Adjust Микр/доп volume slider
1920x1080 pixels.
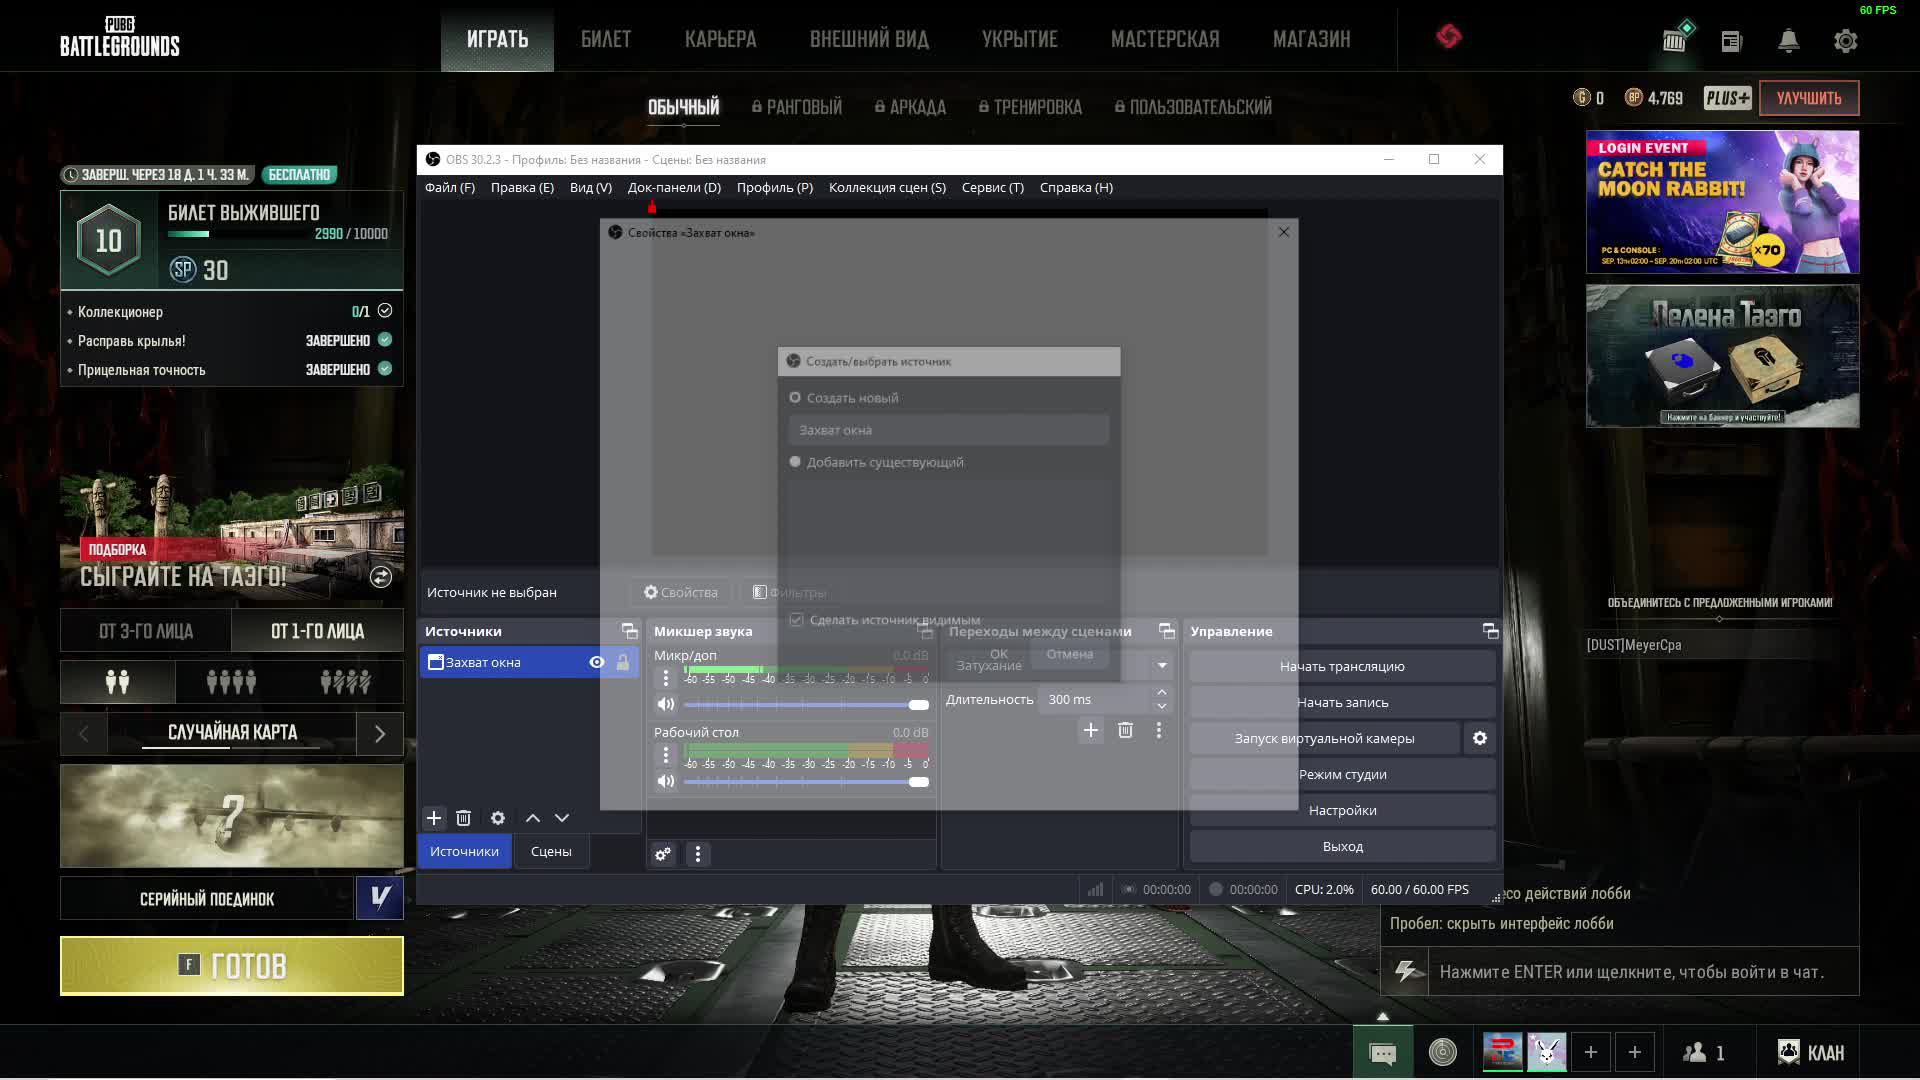tap(806, 705)
